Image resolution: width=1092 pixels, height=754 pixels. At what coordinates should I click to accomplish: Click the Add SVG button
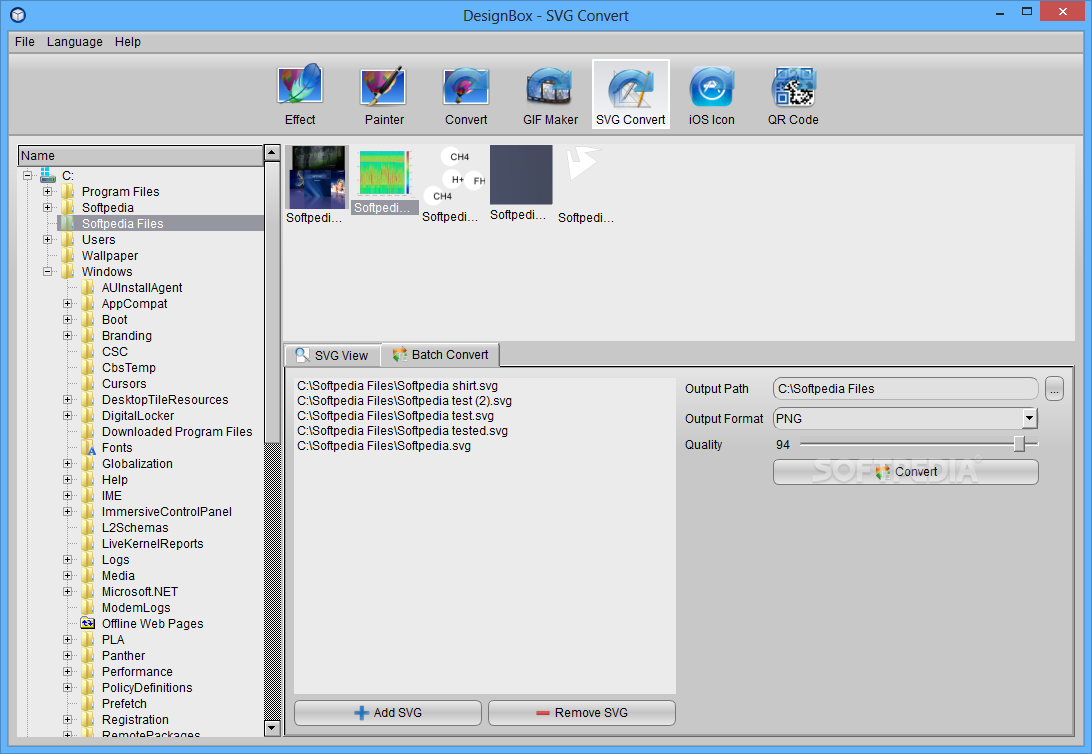(x=388, y=712)
